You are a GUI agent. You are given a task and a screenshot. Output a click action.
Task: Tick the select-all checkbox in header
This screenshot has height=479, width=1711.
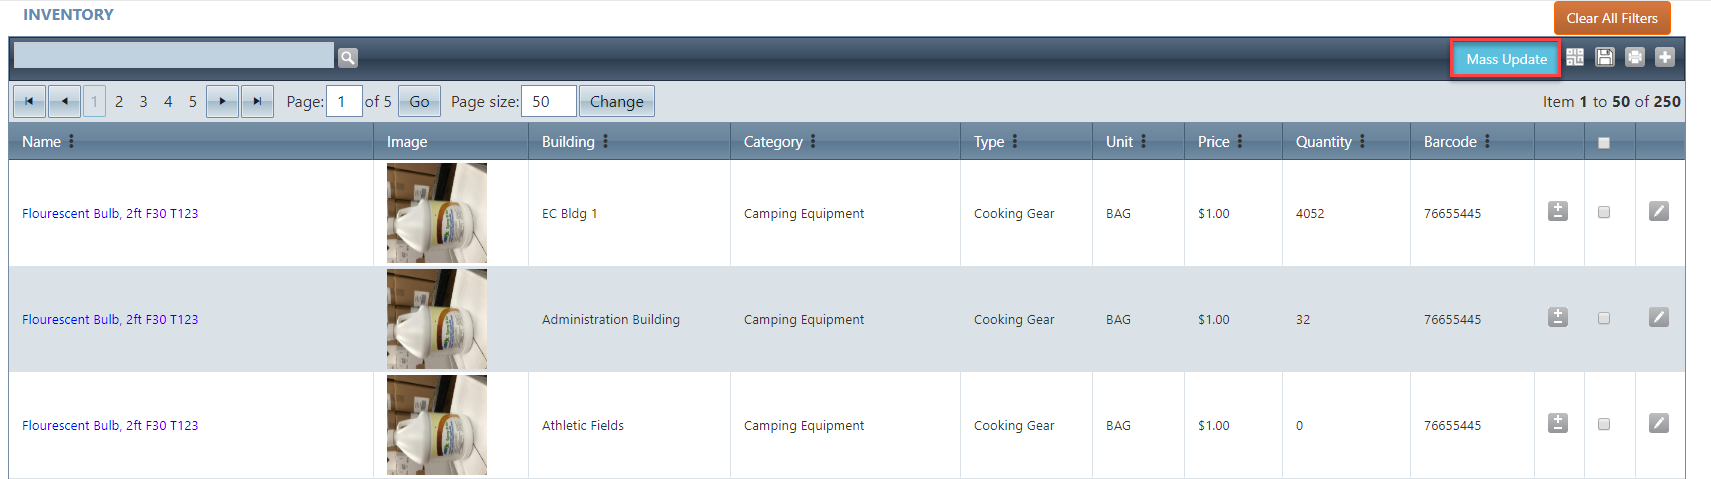click(x=1604, y=143)
